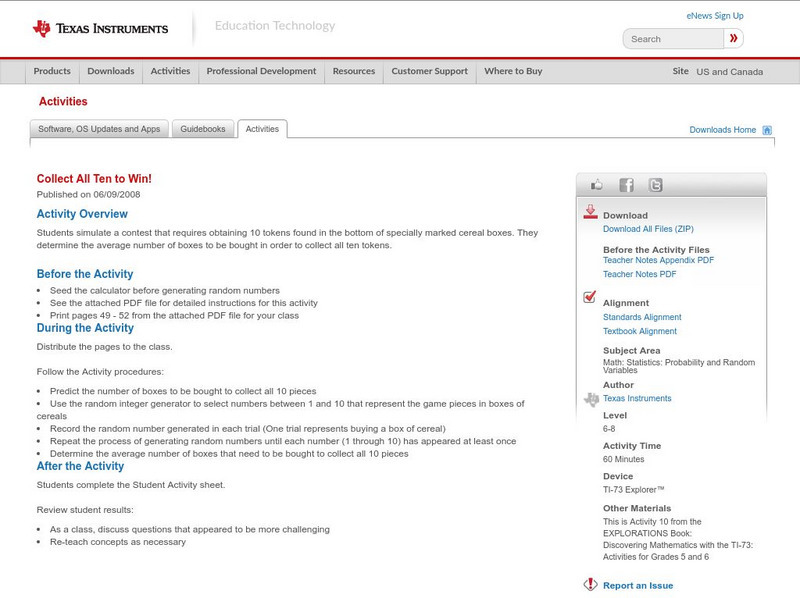Screen dimensions: 800x598
Task: Click the Before the Activity Files label
Action: 656,250
